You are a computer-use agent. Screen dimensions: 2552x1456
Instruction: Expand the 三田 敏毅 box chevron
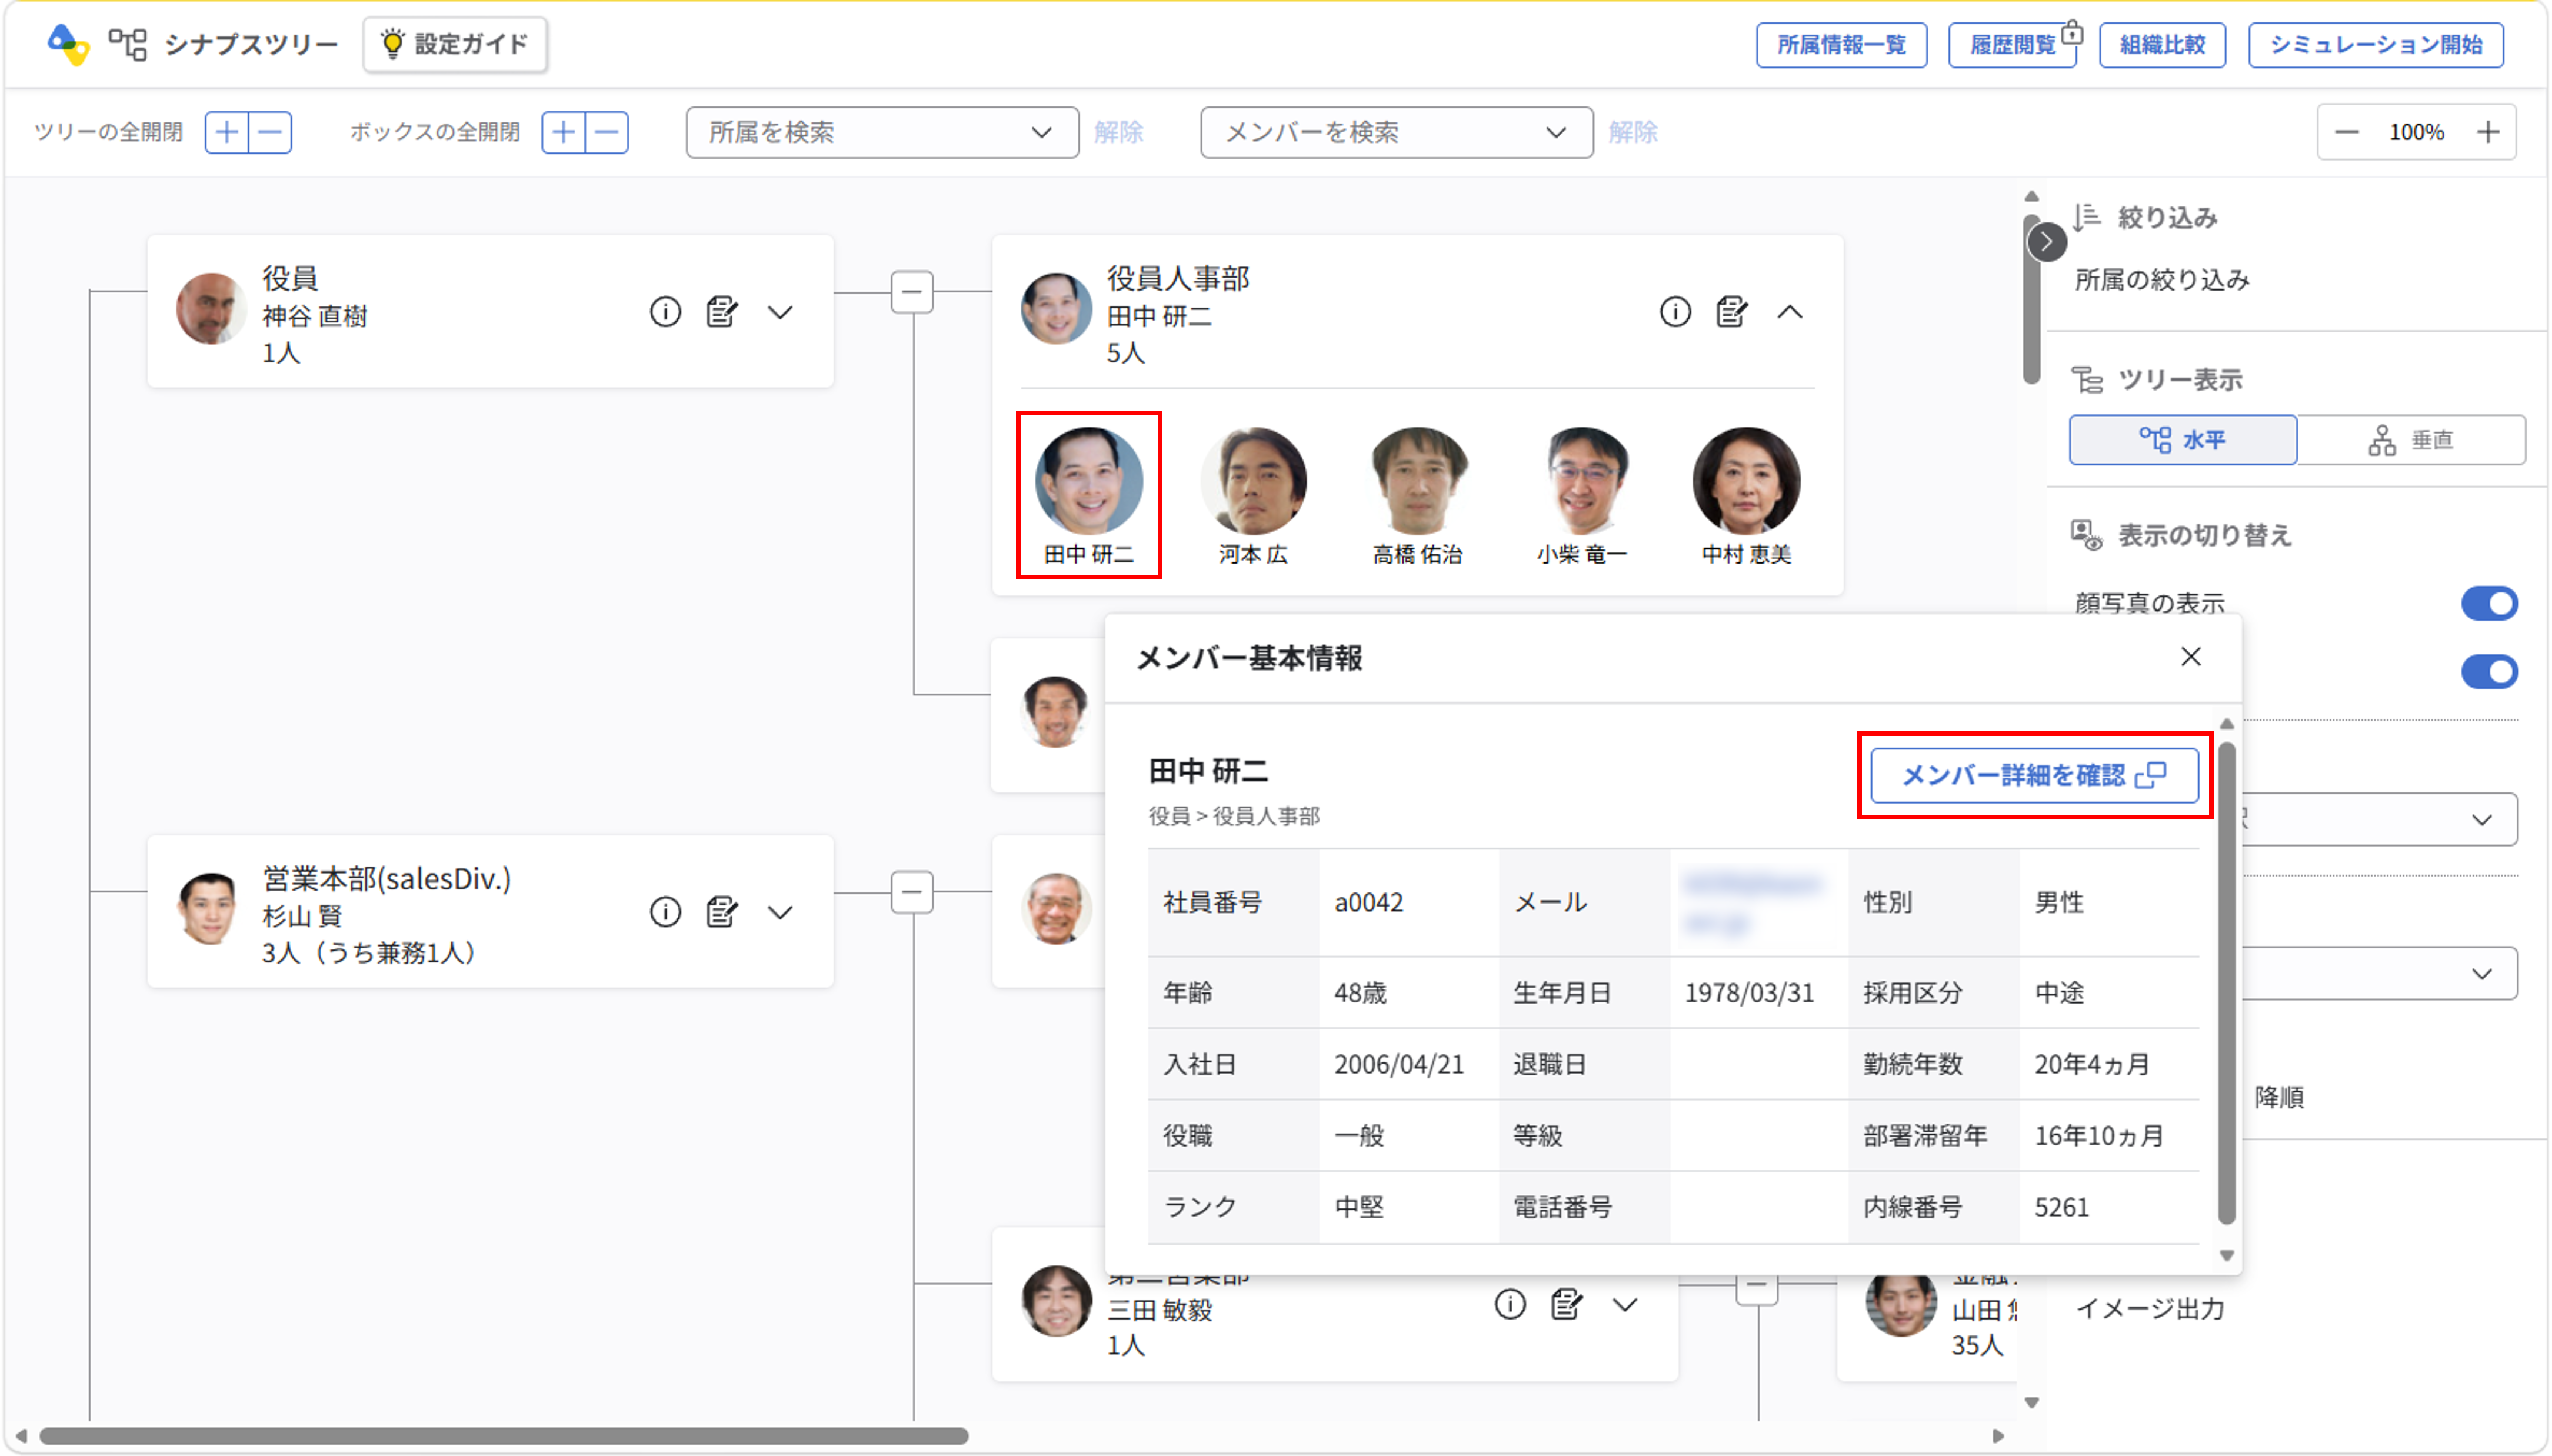(1625, 1304)
